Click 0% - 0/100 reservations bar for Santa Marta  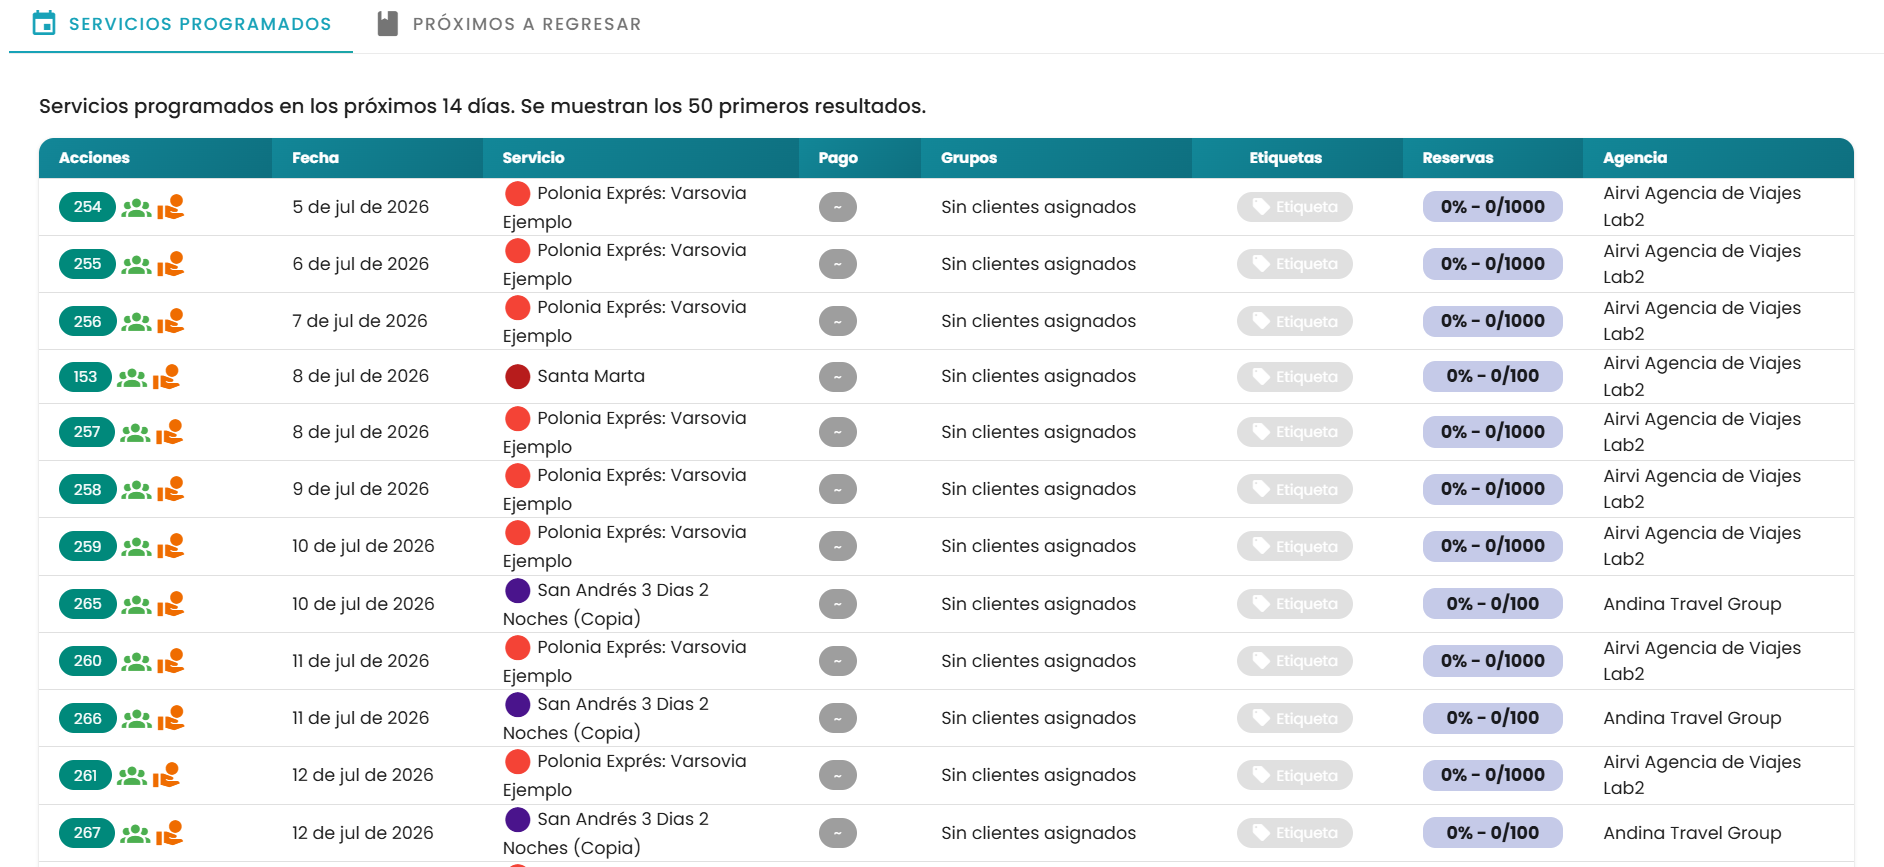(x=1492, y=376)
